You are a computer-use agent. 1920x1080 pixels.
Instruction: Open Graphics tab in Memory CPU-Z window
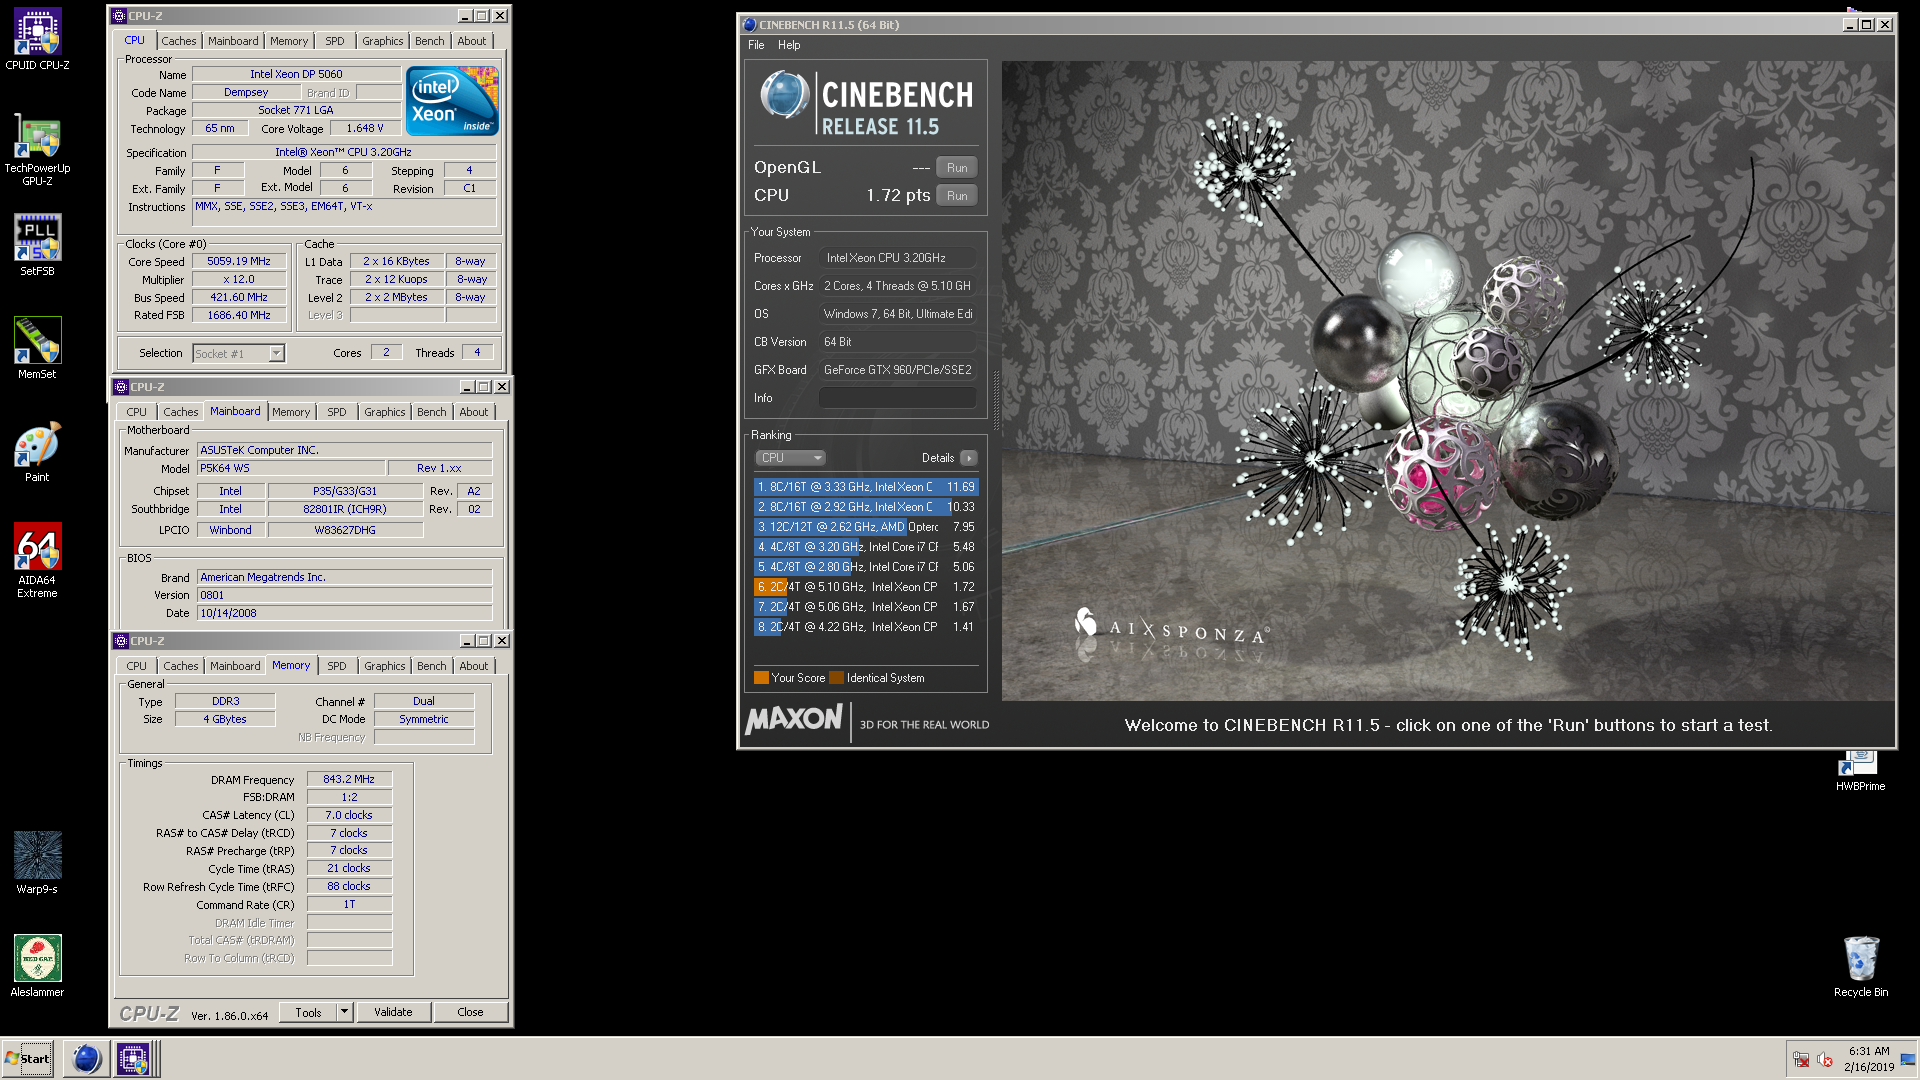385,666
